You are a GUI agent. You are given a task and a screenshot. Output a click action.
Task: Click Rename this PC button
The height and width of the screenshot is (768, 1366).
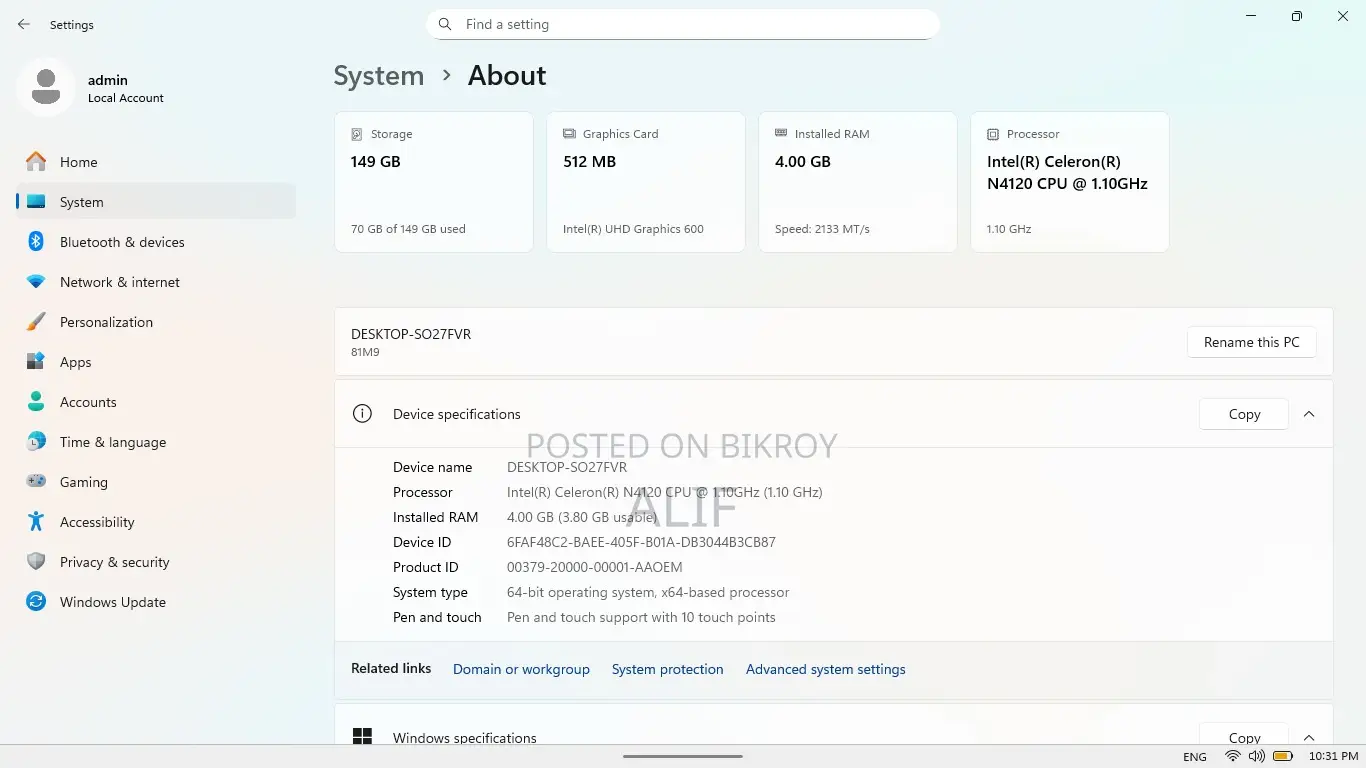coord(1252,342)
